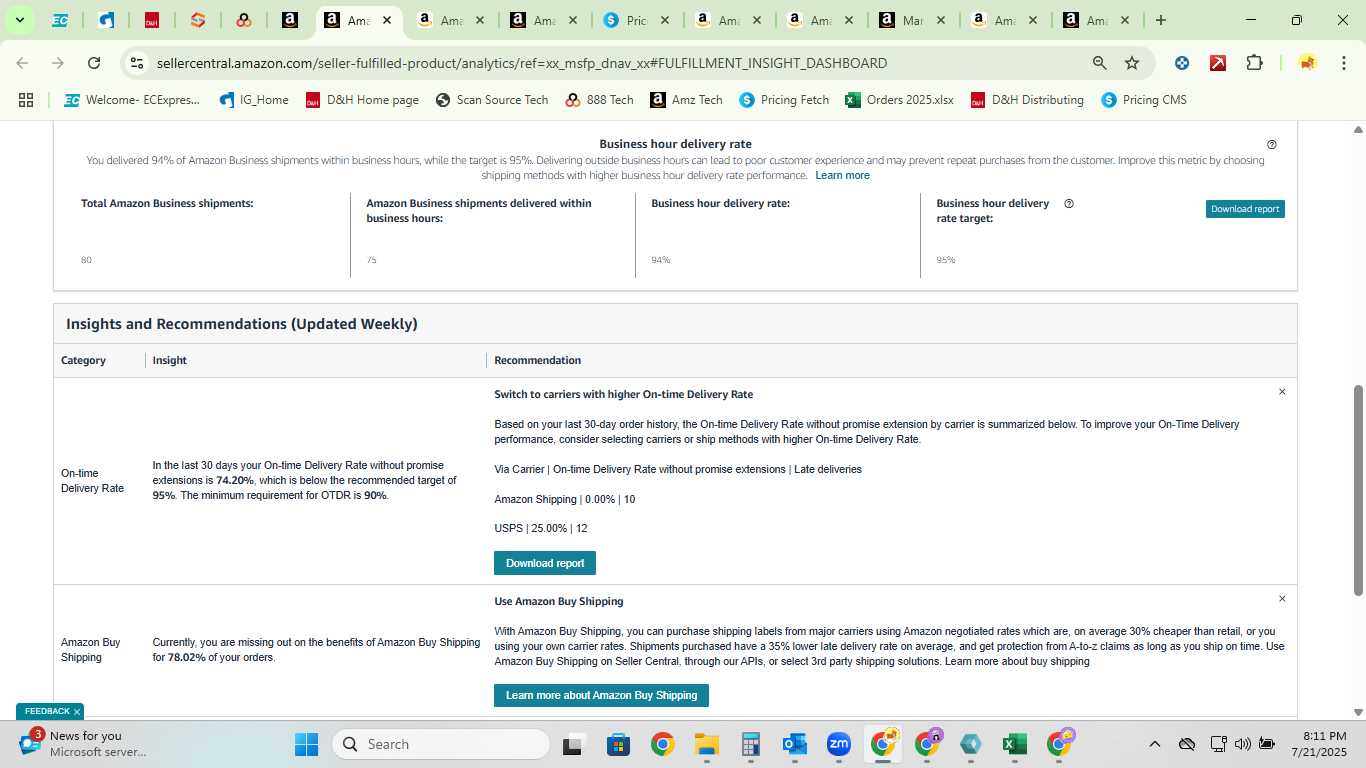The height and width of the screenshot is (768, 1366).
Task: Open the Amz Tech bookmark
Action: tap(686, 100)
